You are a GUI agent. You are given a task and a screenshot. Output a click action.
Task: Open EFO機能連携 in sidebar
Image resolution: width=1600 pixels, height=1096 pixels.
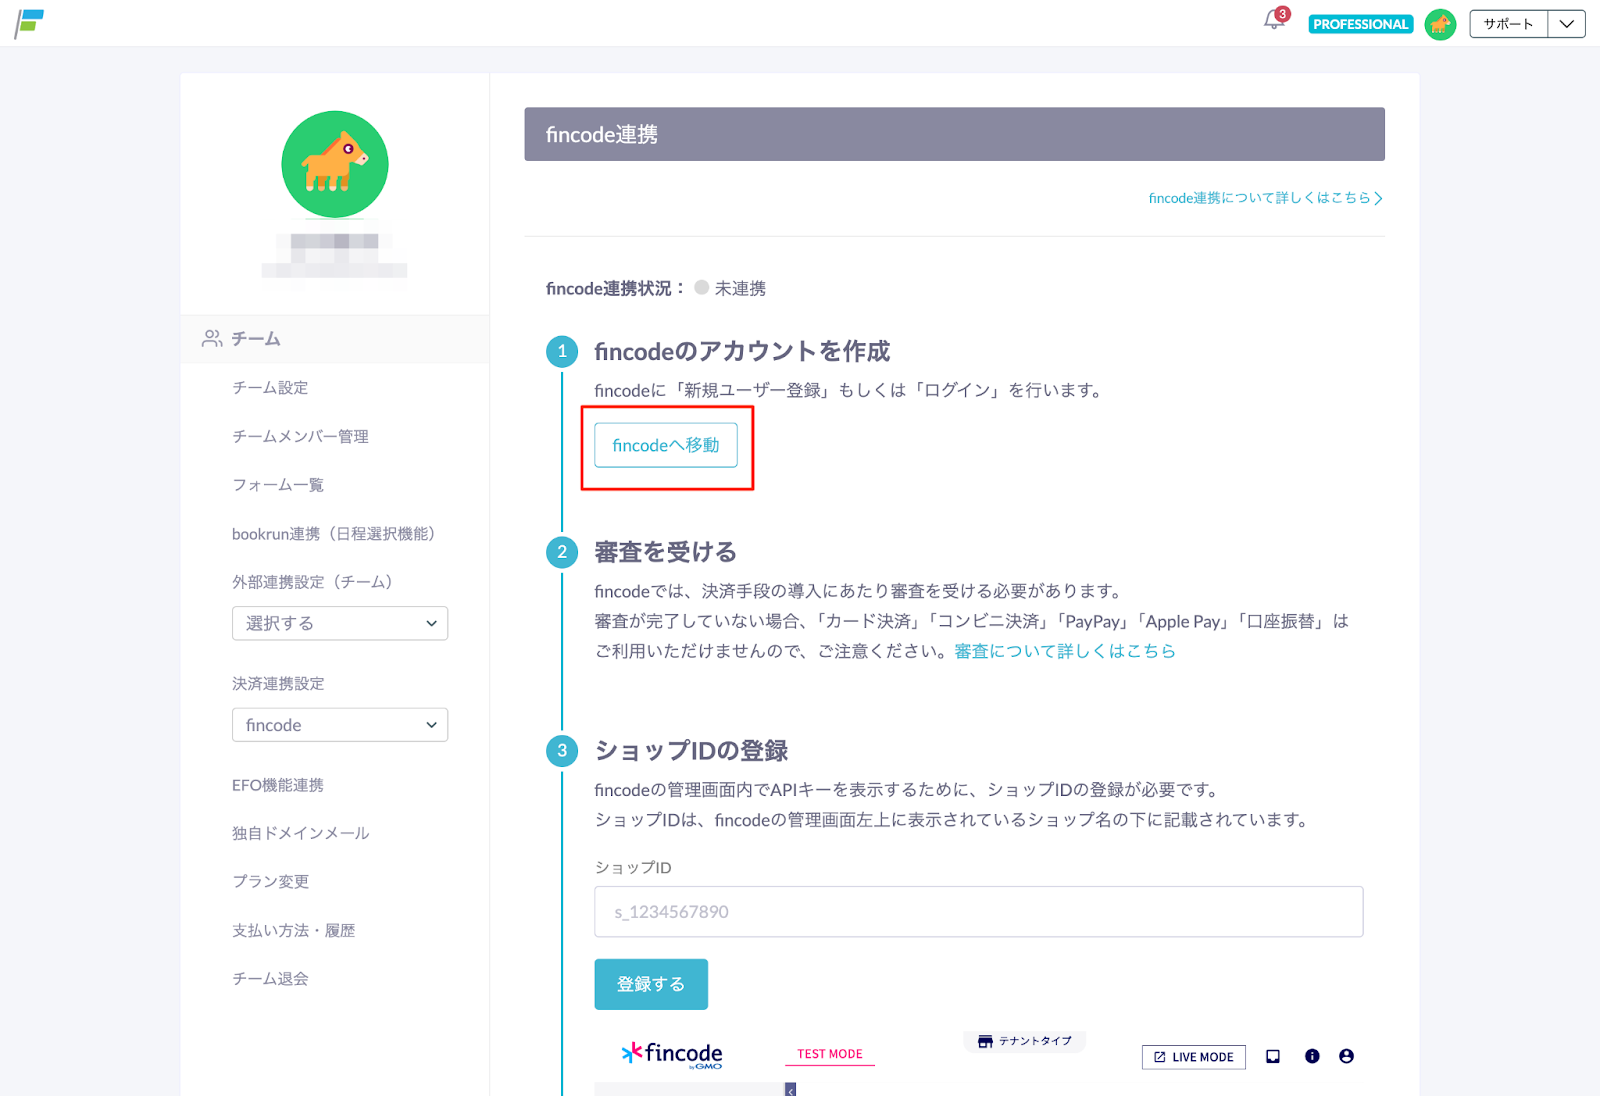(278, 786)
